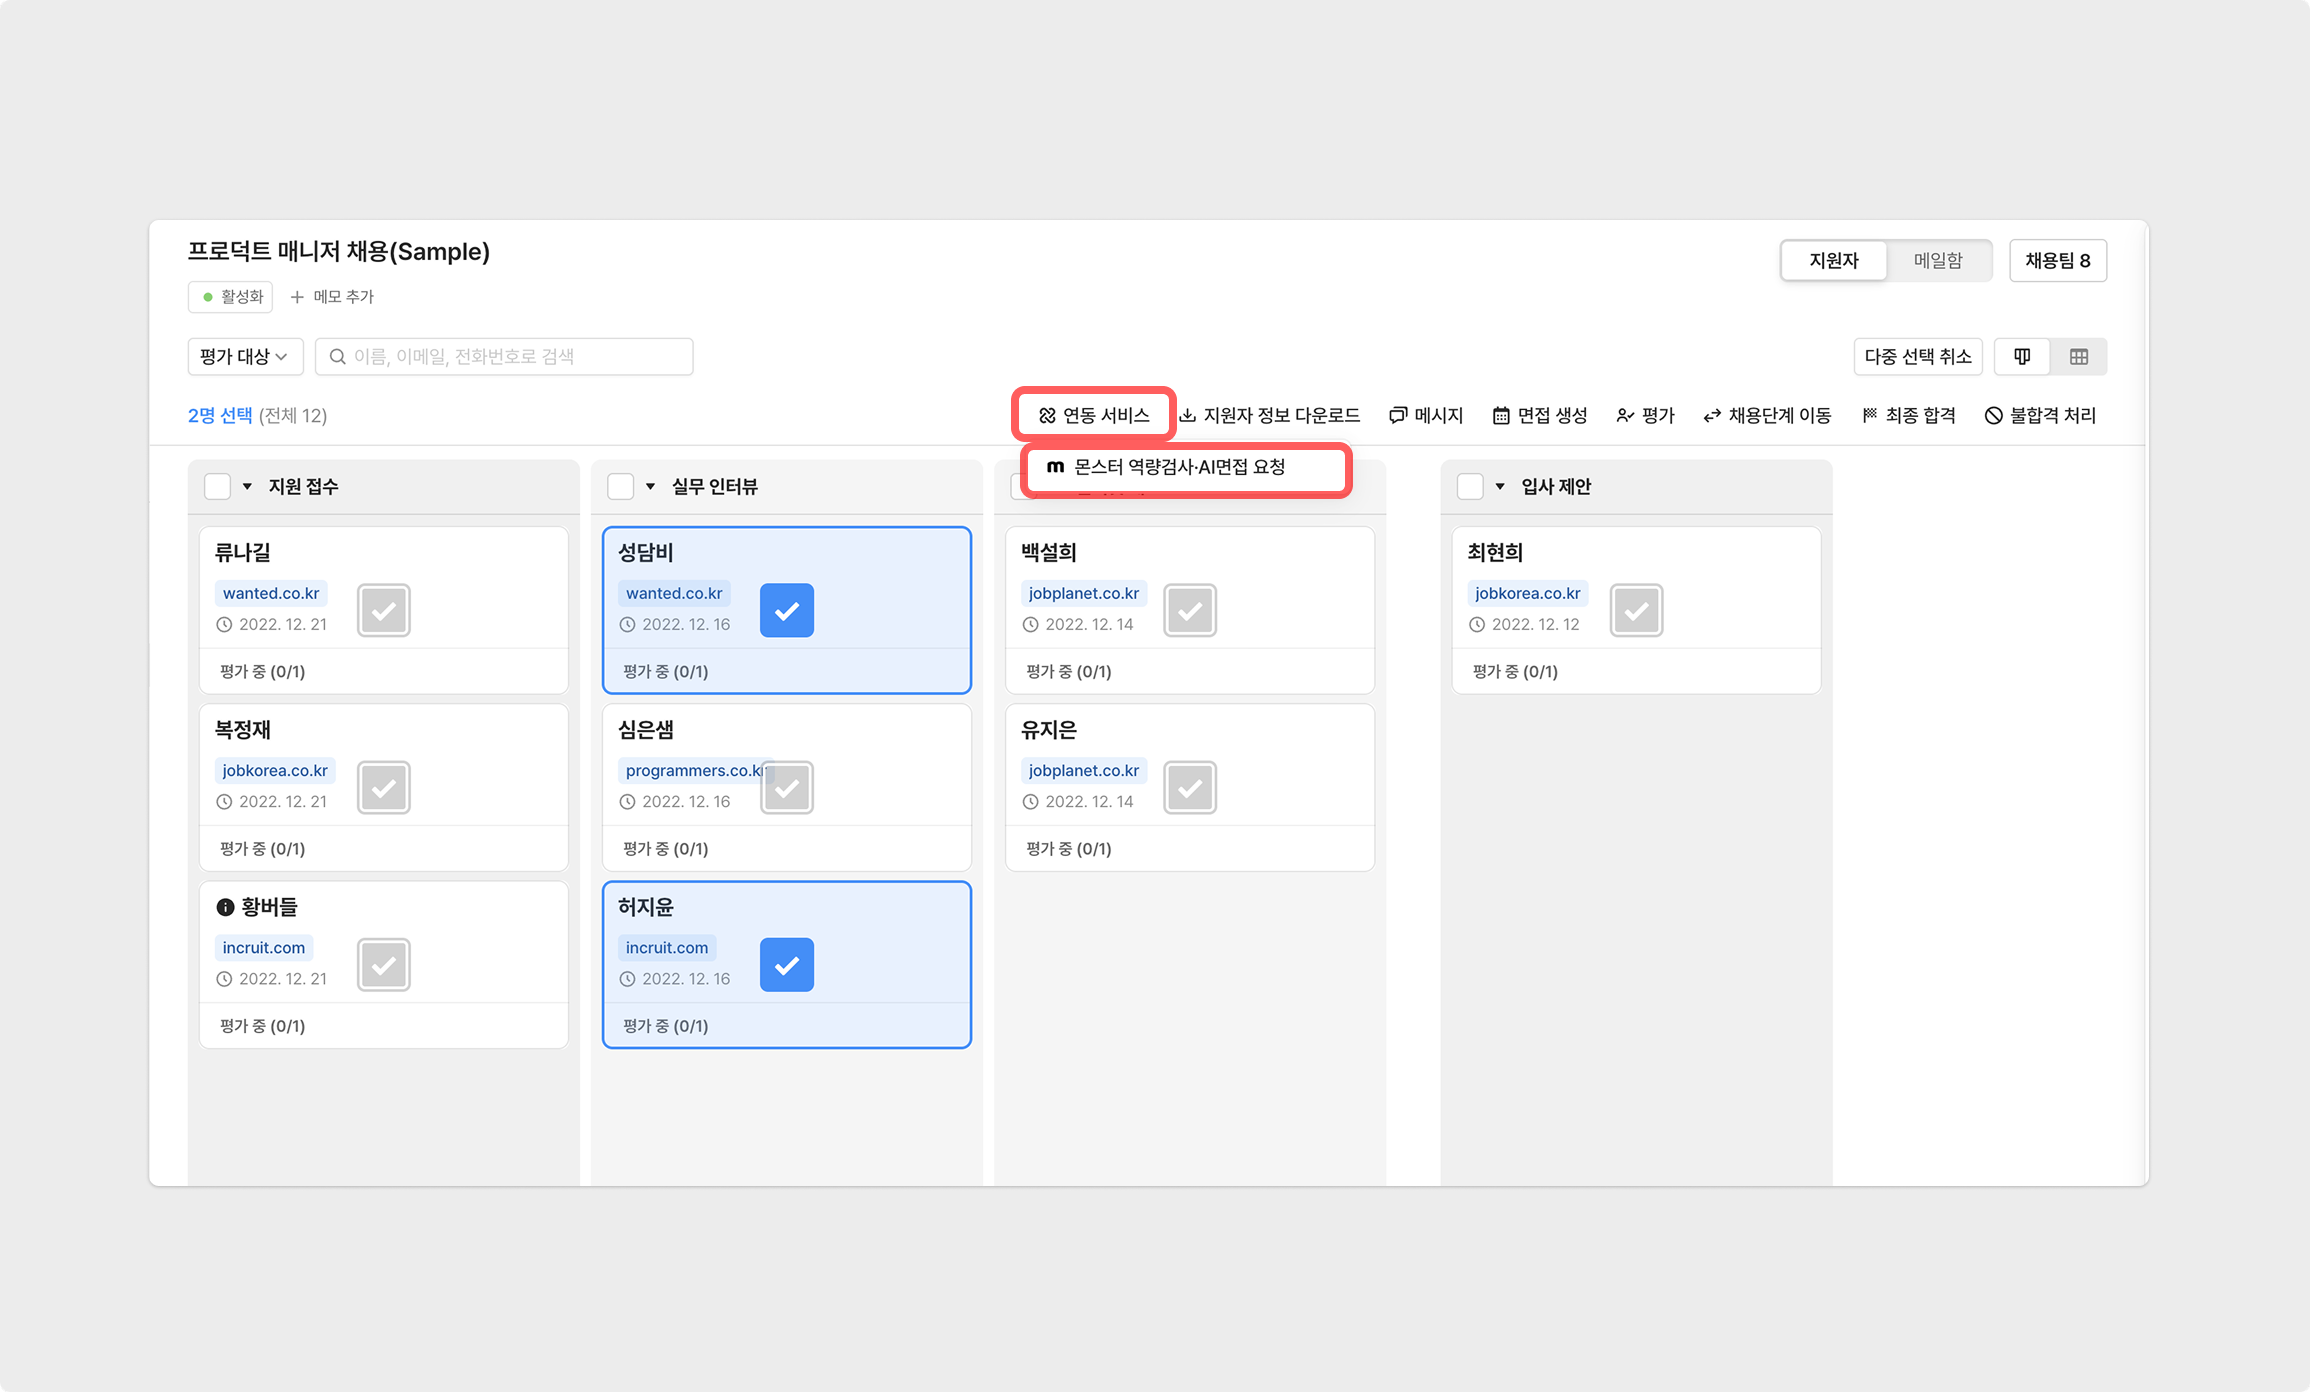This screenshot has width=2310, height=1392.
Task: Switch to kanban board view icon
Action: coord(2022,357)
